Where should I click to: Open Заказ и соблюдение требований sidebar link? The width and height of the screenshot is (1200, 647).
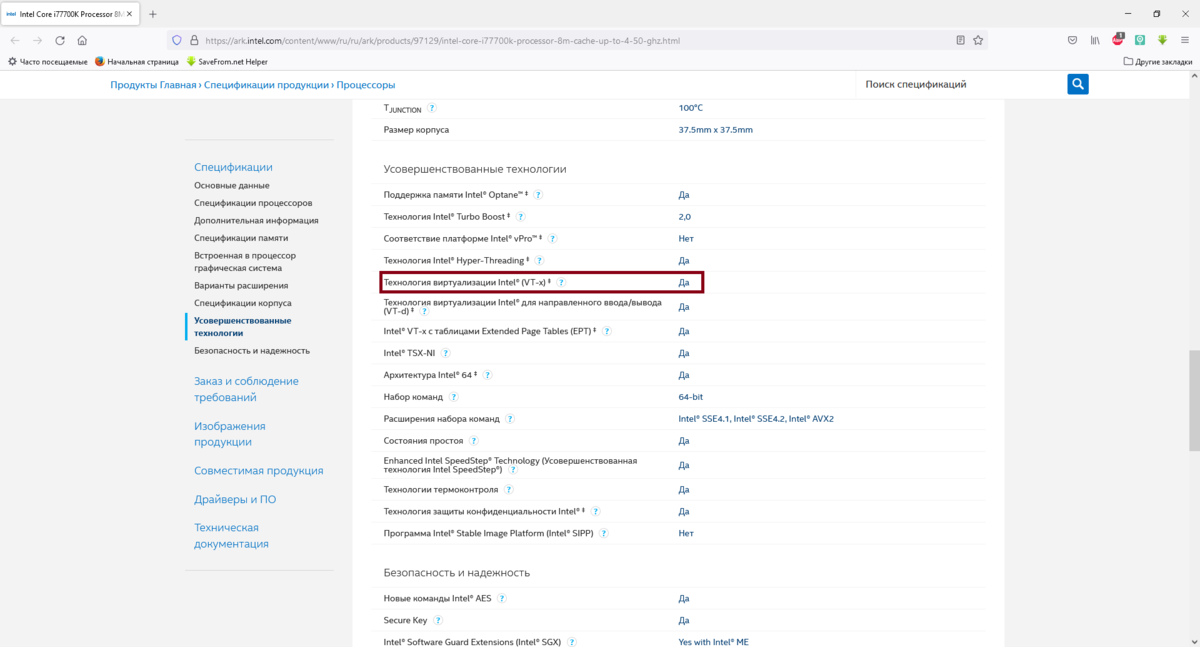246,389
